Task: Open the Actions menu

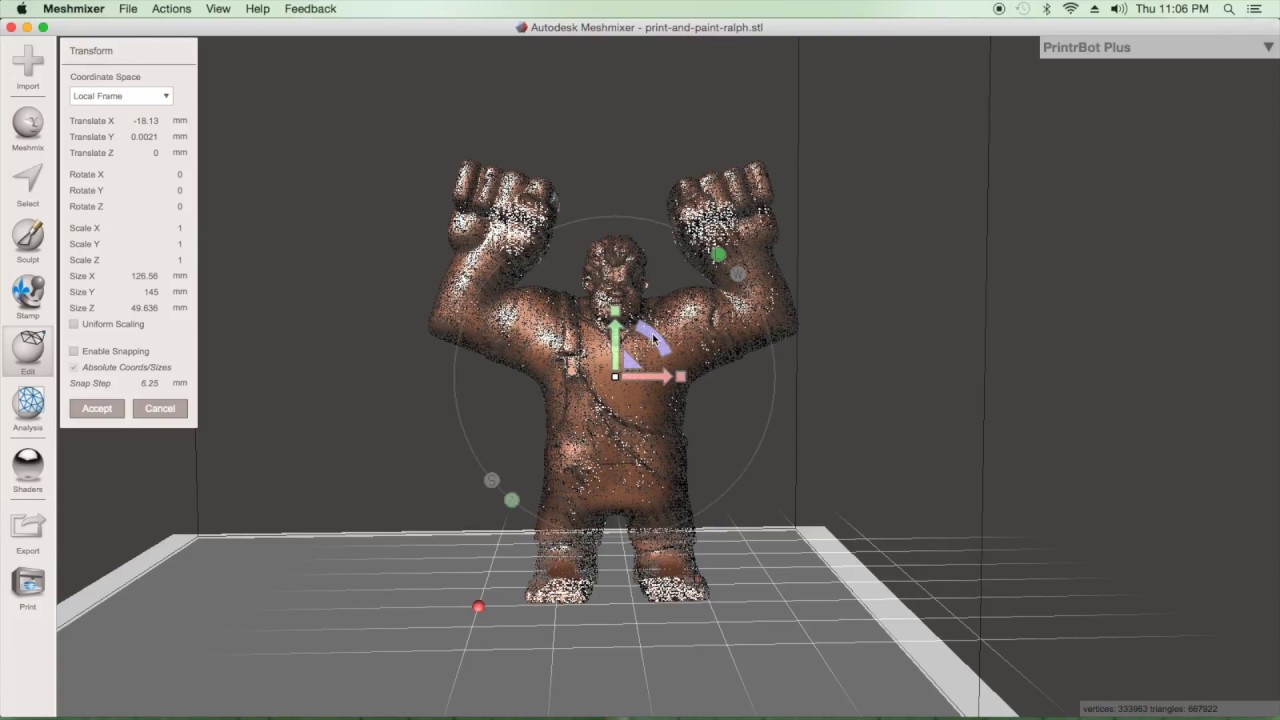Action: point(171,9)
